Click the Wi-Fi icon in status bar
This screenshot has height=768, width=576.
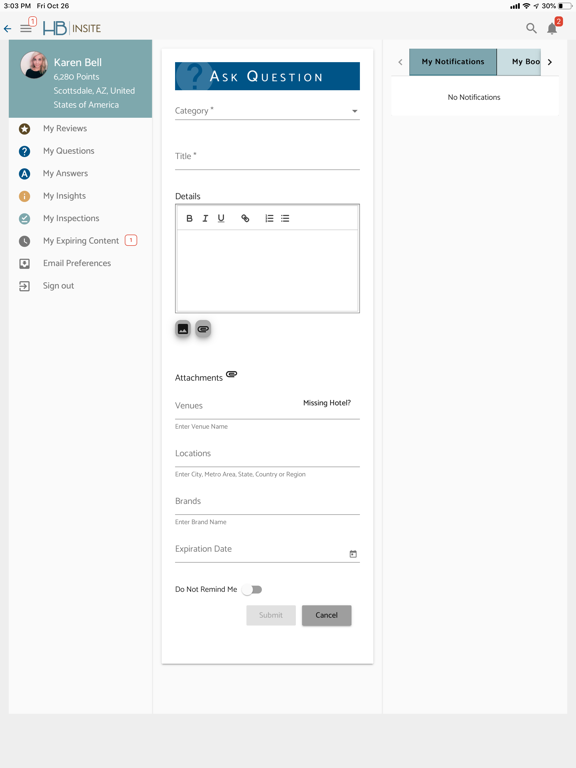coord(527,6)
